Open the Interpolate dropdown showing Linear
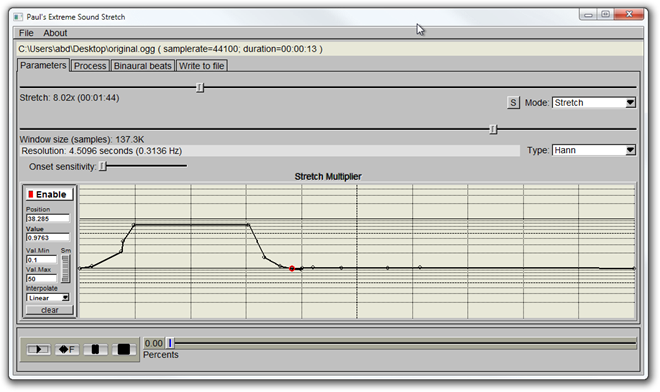This screenshot has height=392, width=660. [48, 298]
